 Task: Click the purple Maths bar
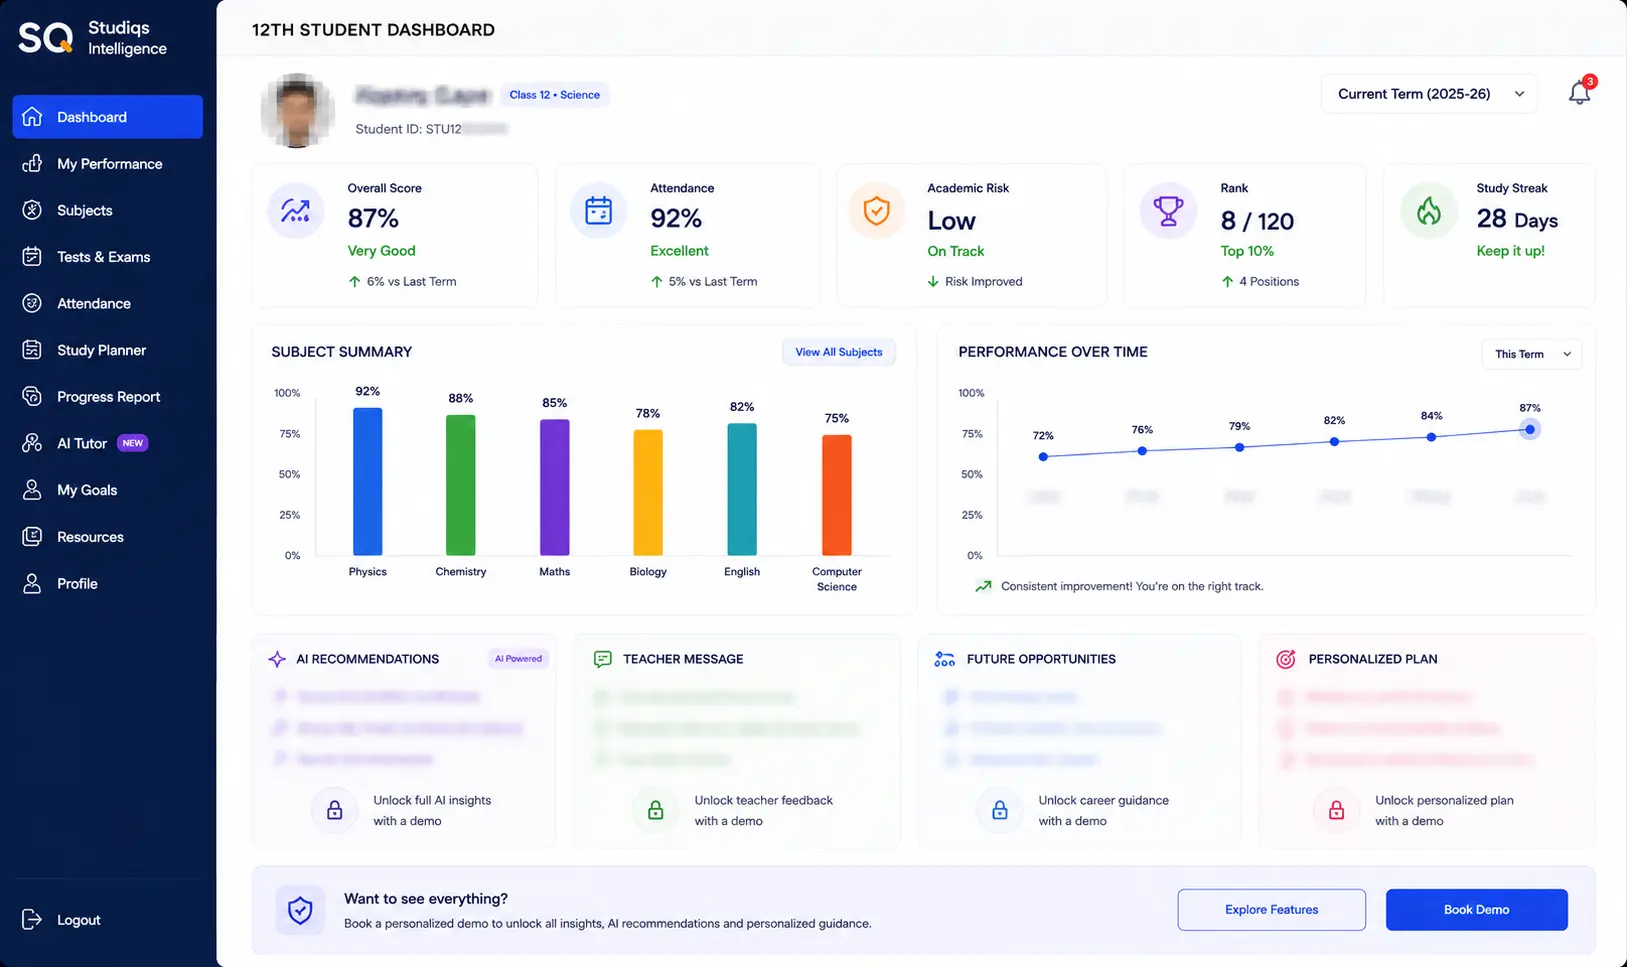click(x=555, y=487)
